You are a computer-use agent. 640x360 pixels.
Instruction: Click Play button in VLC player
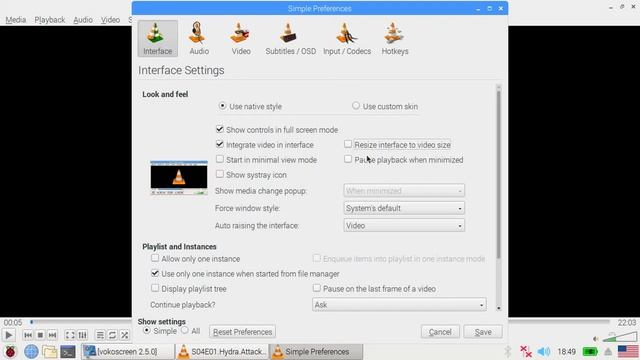pyautogui.click(x=9, y=335)
